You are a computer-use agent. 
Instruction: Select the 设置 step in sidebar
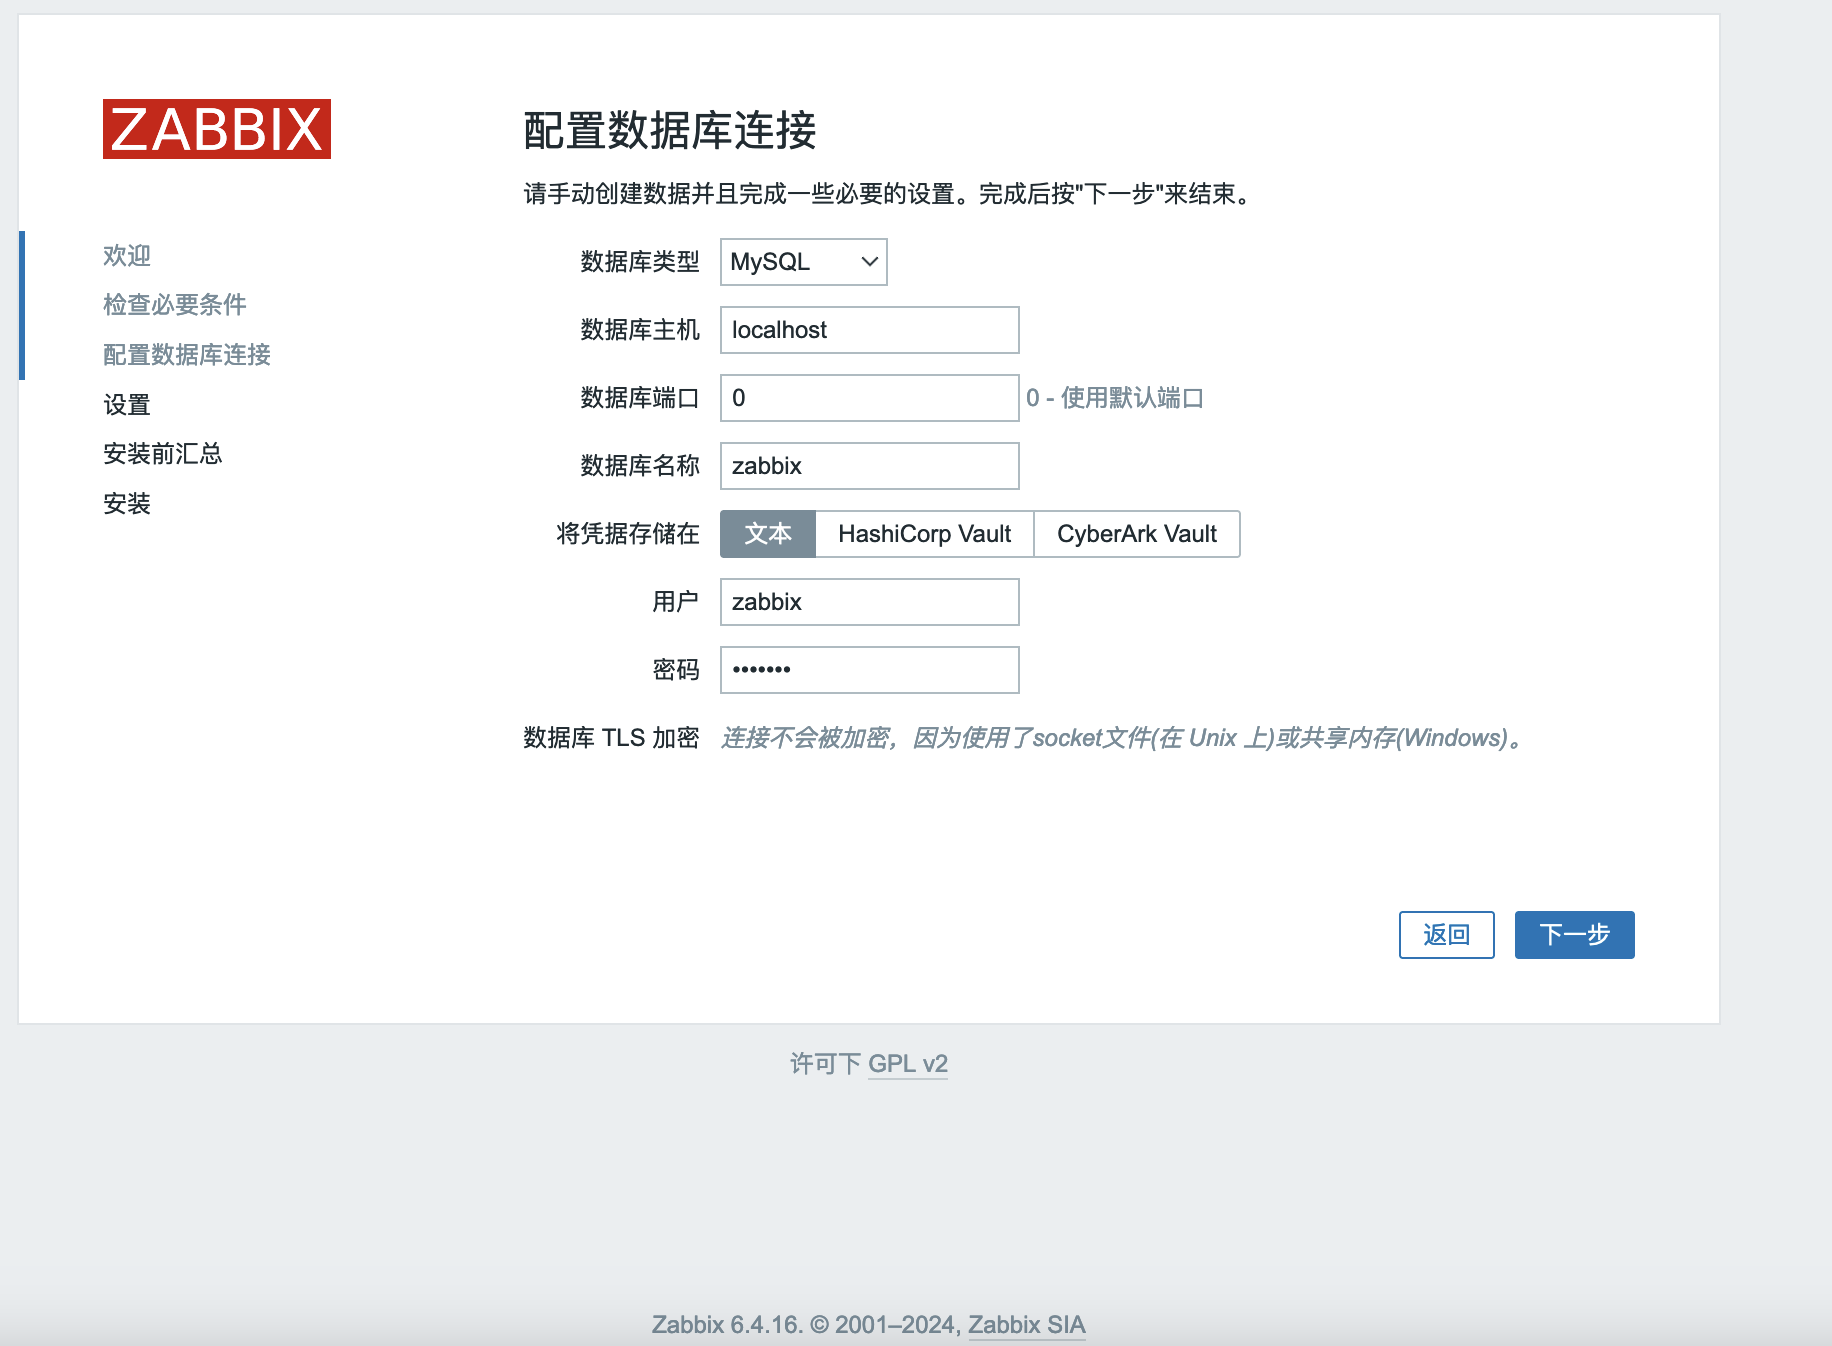pyautogui.click(x=127, y=405)
